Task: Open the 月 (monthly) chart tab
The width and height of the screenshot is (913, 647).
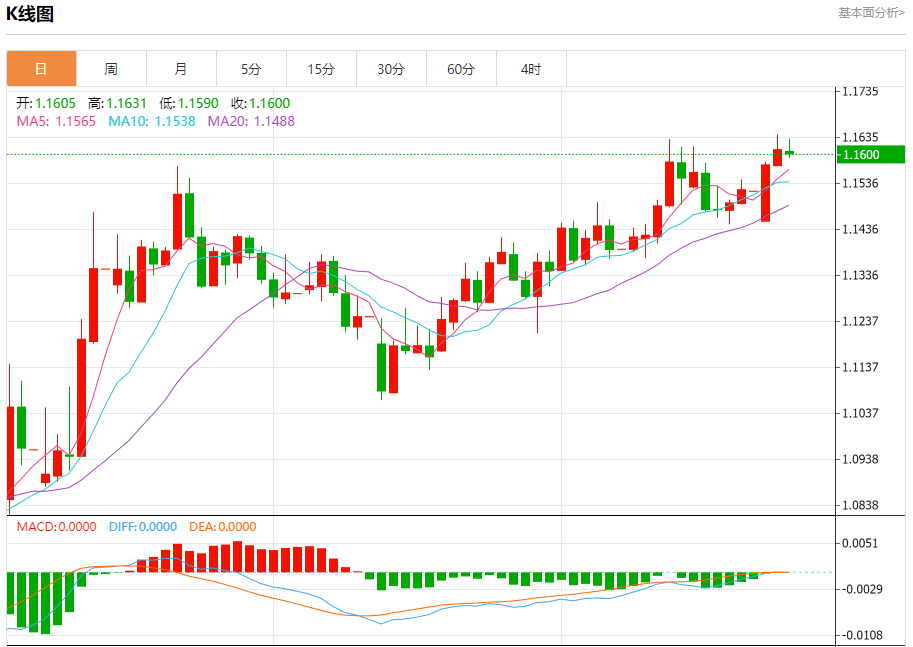Action: [181, 69]
